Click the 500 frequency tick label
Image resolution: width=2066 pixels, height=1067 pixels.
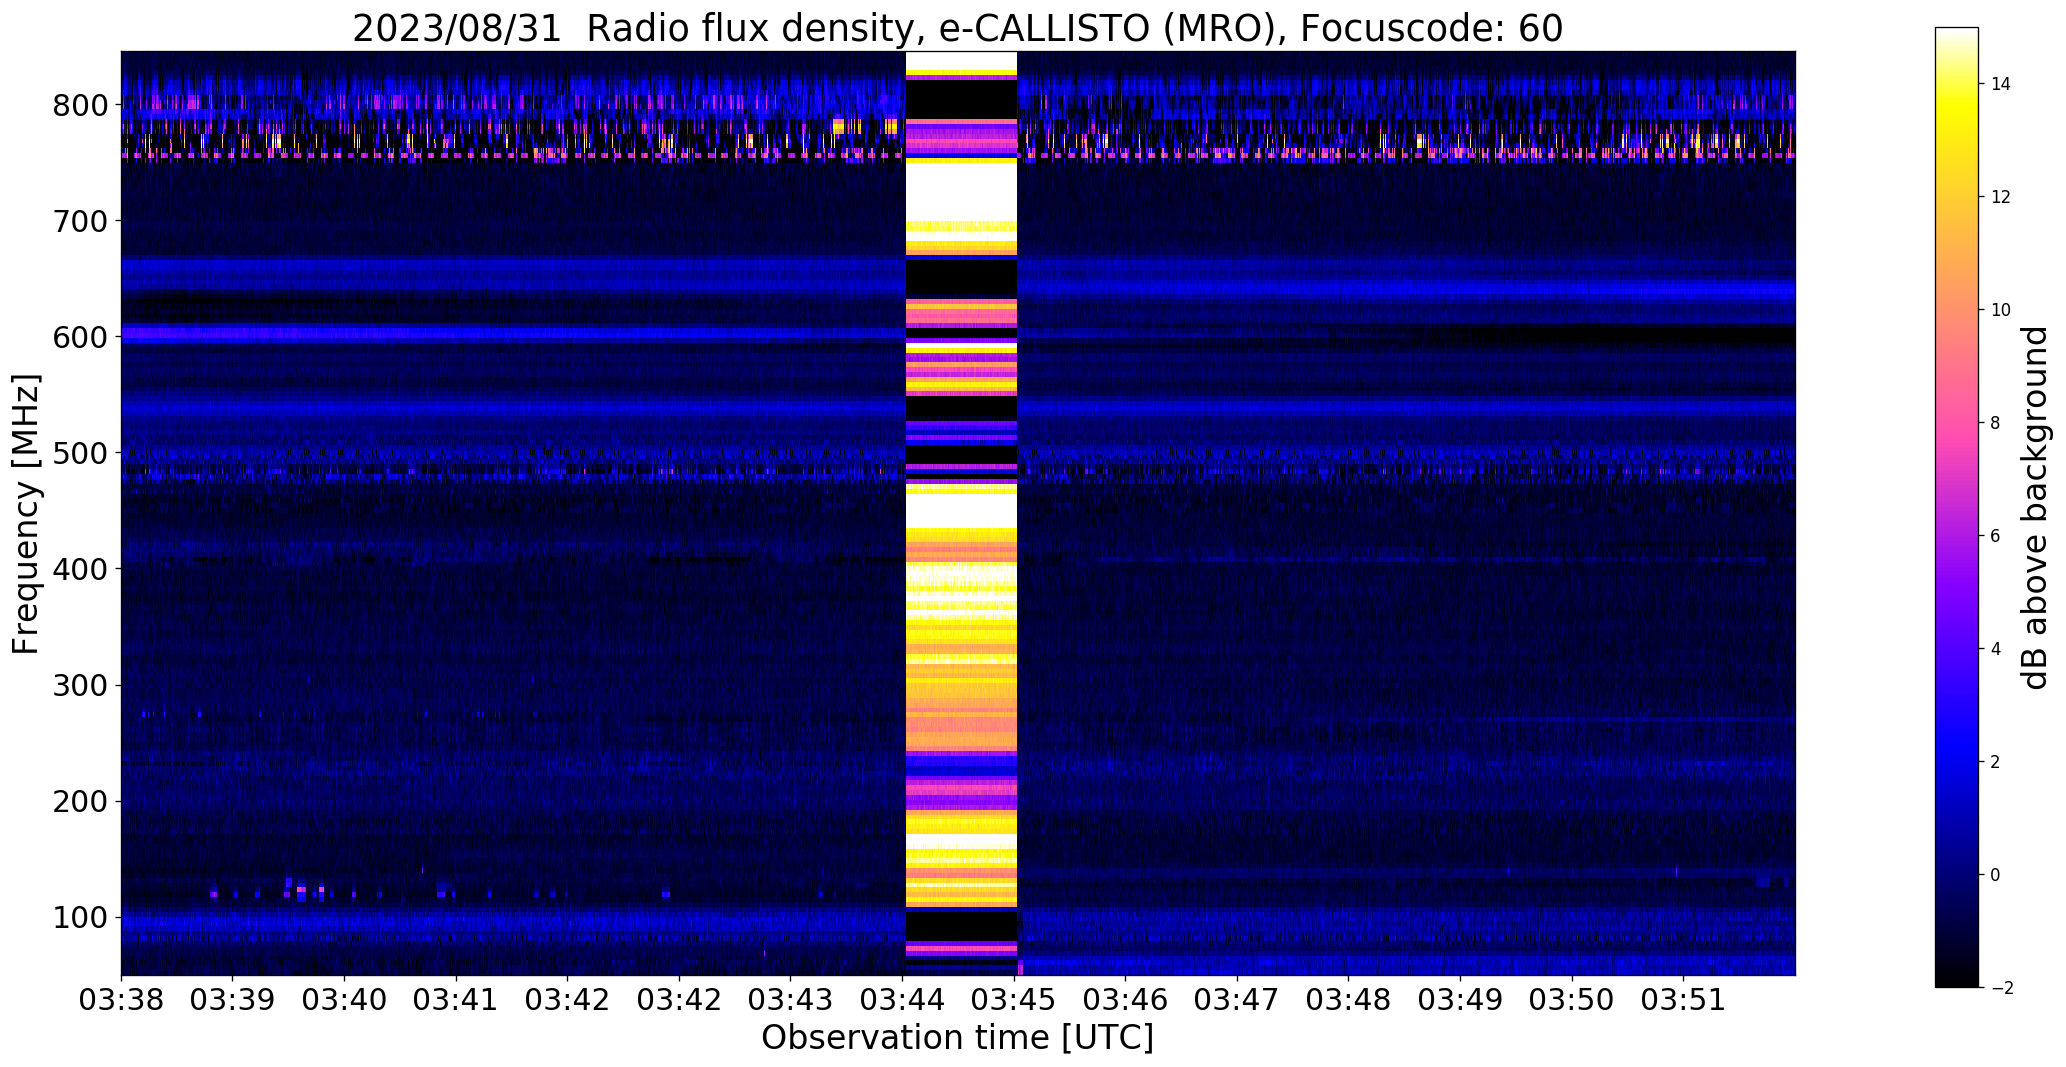click(x=80, y=453)
